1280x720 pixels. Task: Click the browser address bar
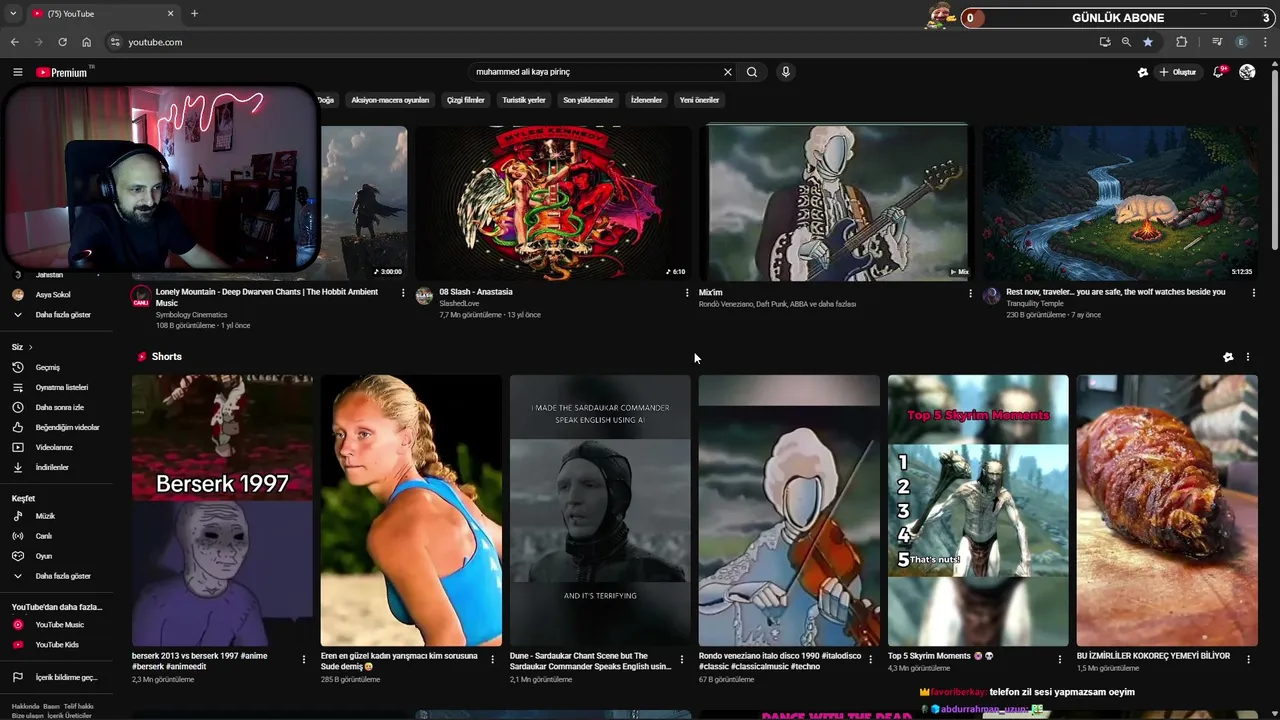click(600, 42)
